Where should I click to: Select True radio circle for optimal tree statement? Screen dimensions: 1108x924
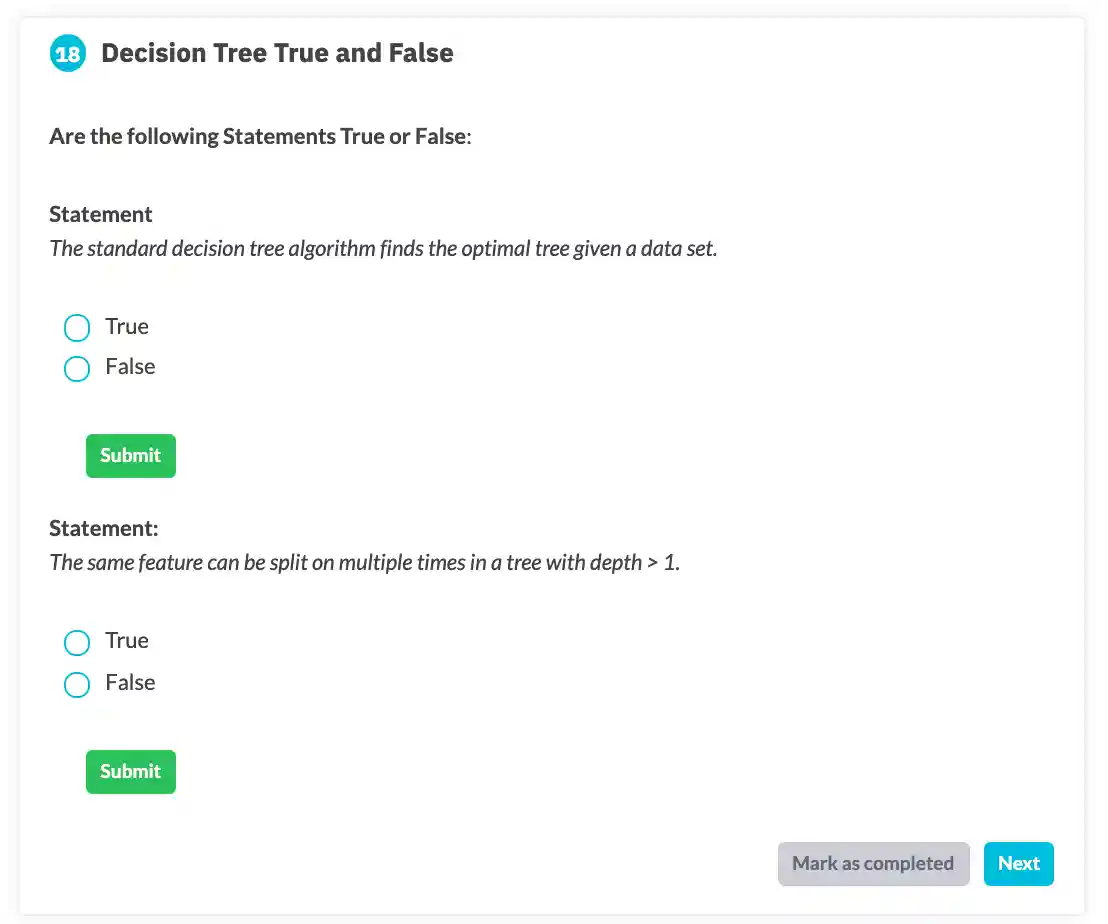77,328
